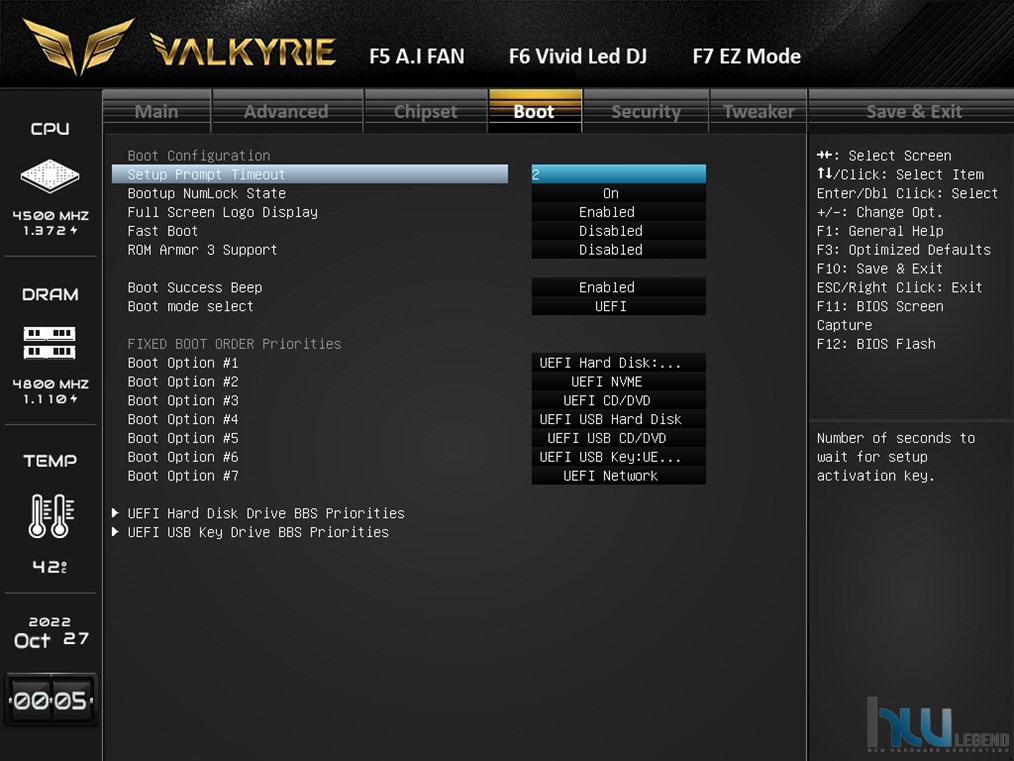Toggle Bootup NumLock State On value
This screenshot has height=761, width=1014.
[x=619, y=193]
